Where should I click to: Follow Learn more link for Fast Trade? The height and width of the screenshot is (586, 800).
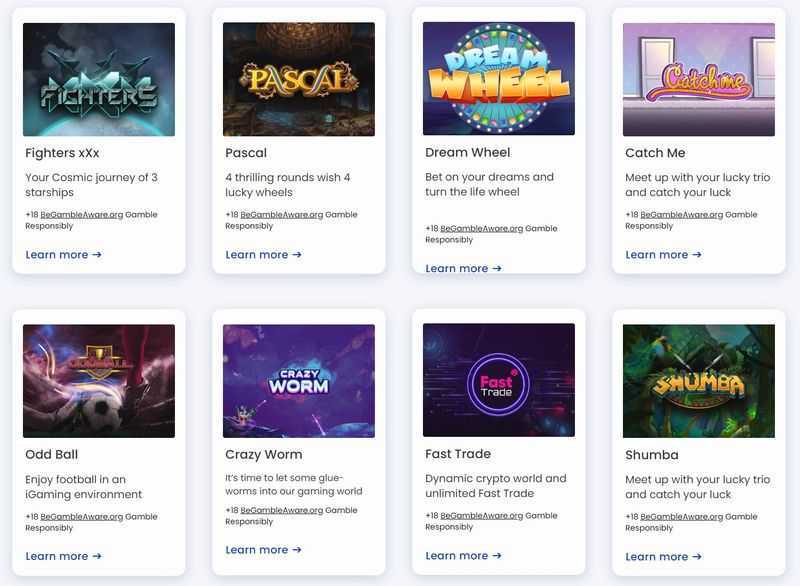[464, 555]
